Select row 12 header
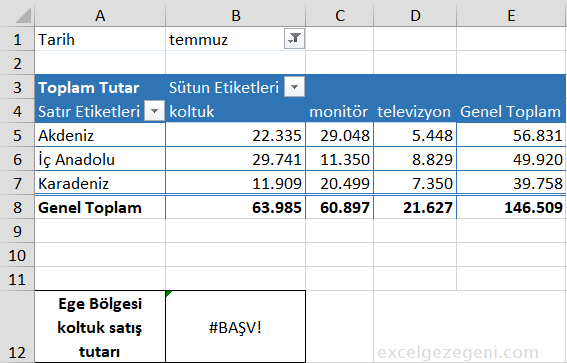 coord(17,326)
